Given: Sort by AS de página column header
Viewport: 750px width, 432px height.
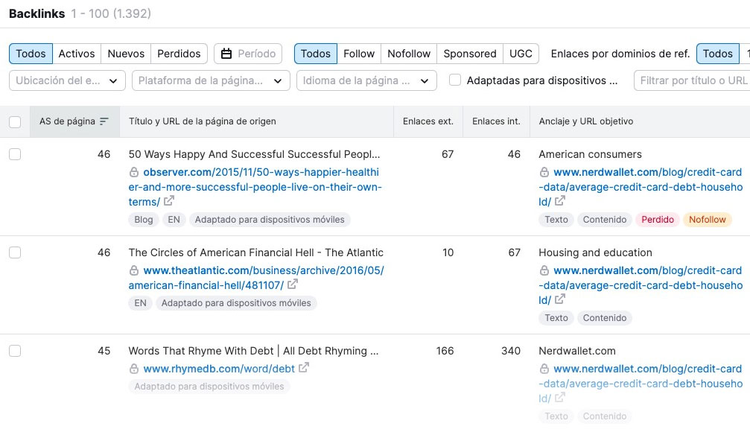Looking at the screenshot, I should pyautogui.click(x=75, y=122).
